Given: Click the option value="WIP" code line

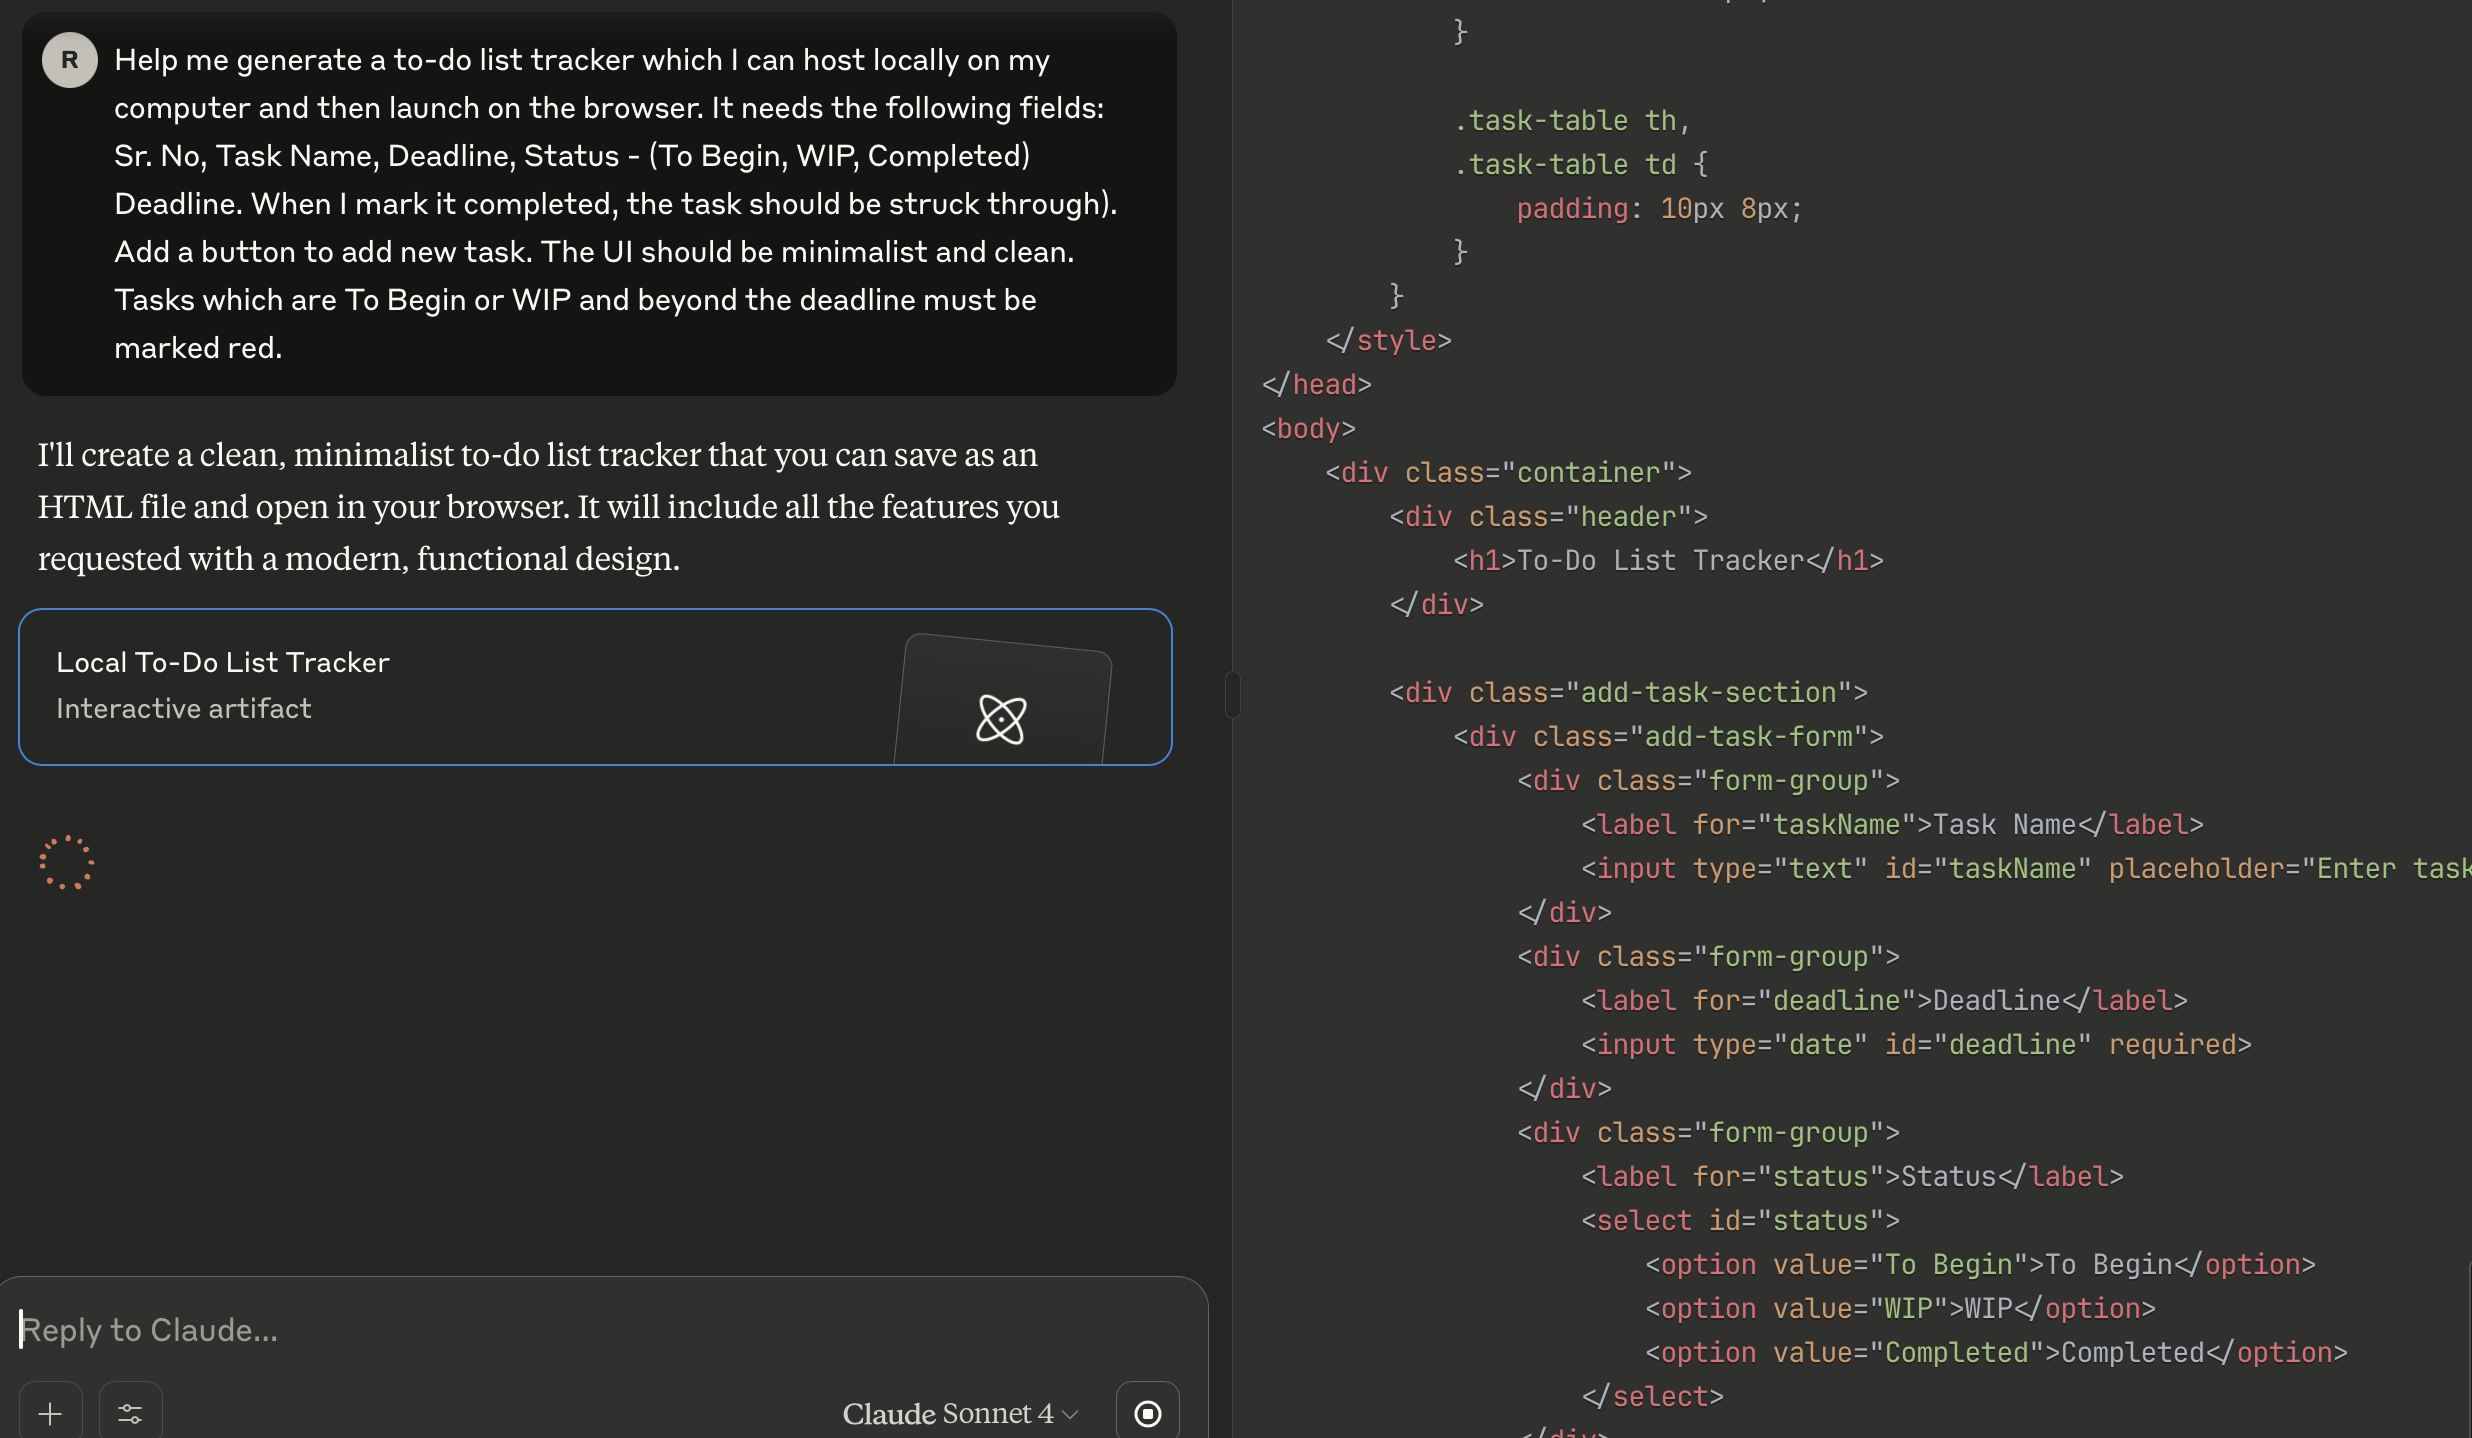Looking at the screenshot, I should point(1900,1308).
